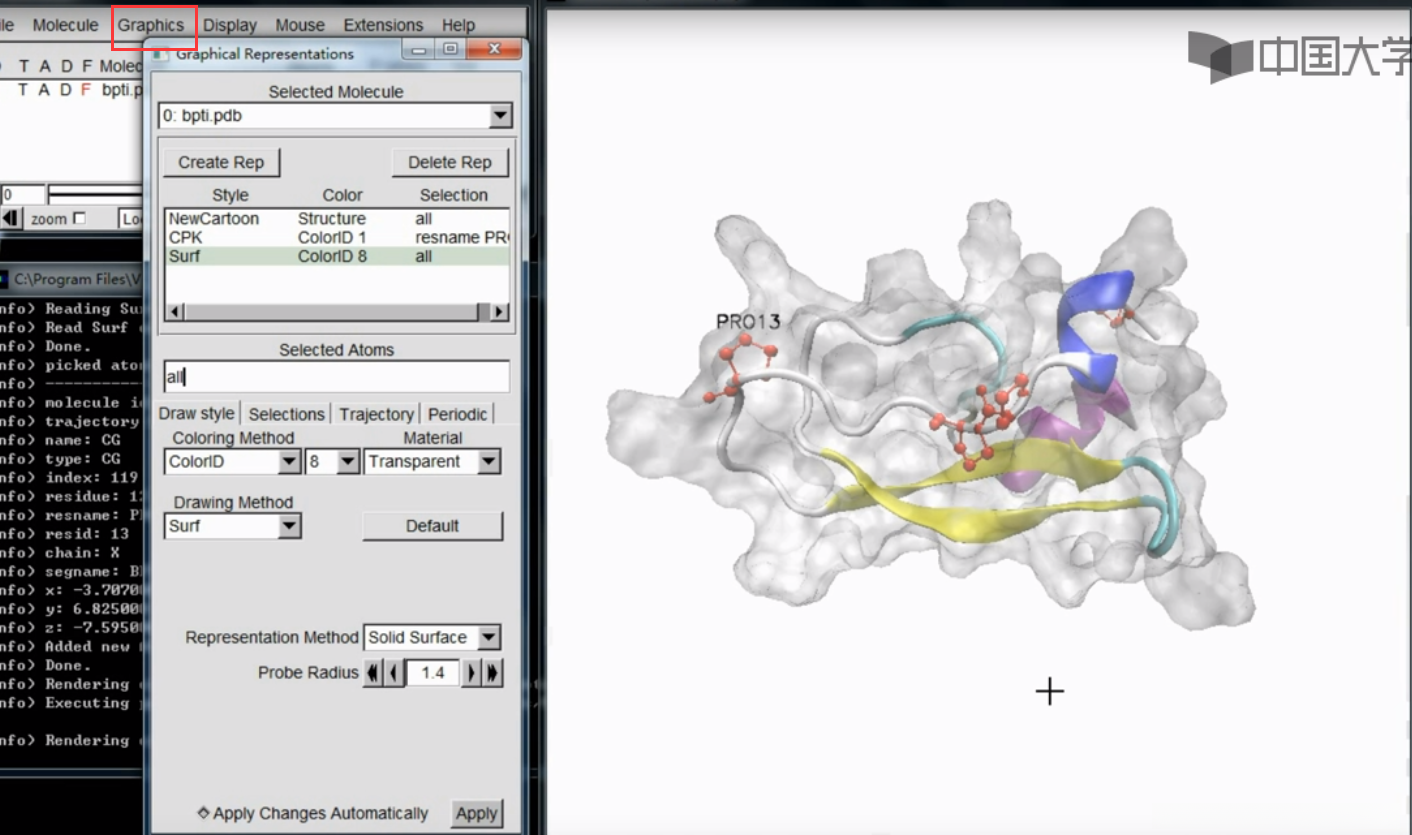
Task: Open the Material dropdown showing Transparent
Action: (x=489, y=462)
